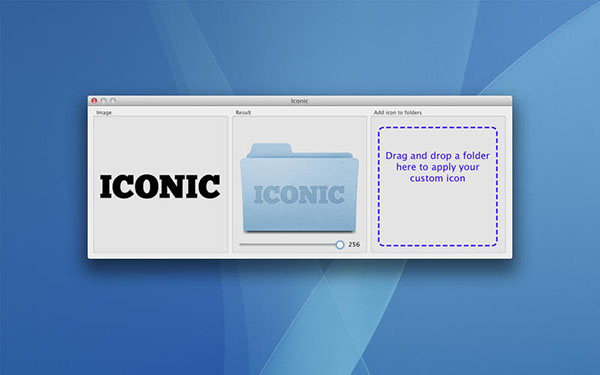This screenshot has height=375, width=600.
Task: Click the icon size slider knob
Action: click(340, 245)
